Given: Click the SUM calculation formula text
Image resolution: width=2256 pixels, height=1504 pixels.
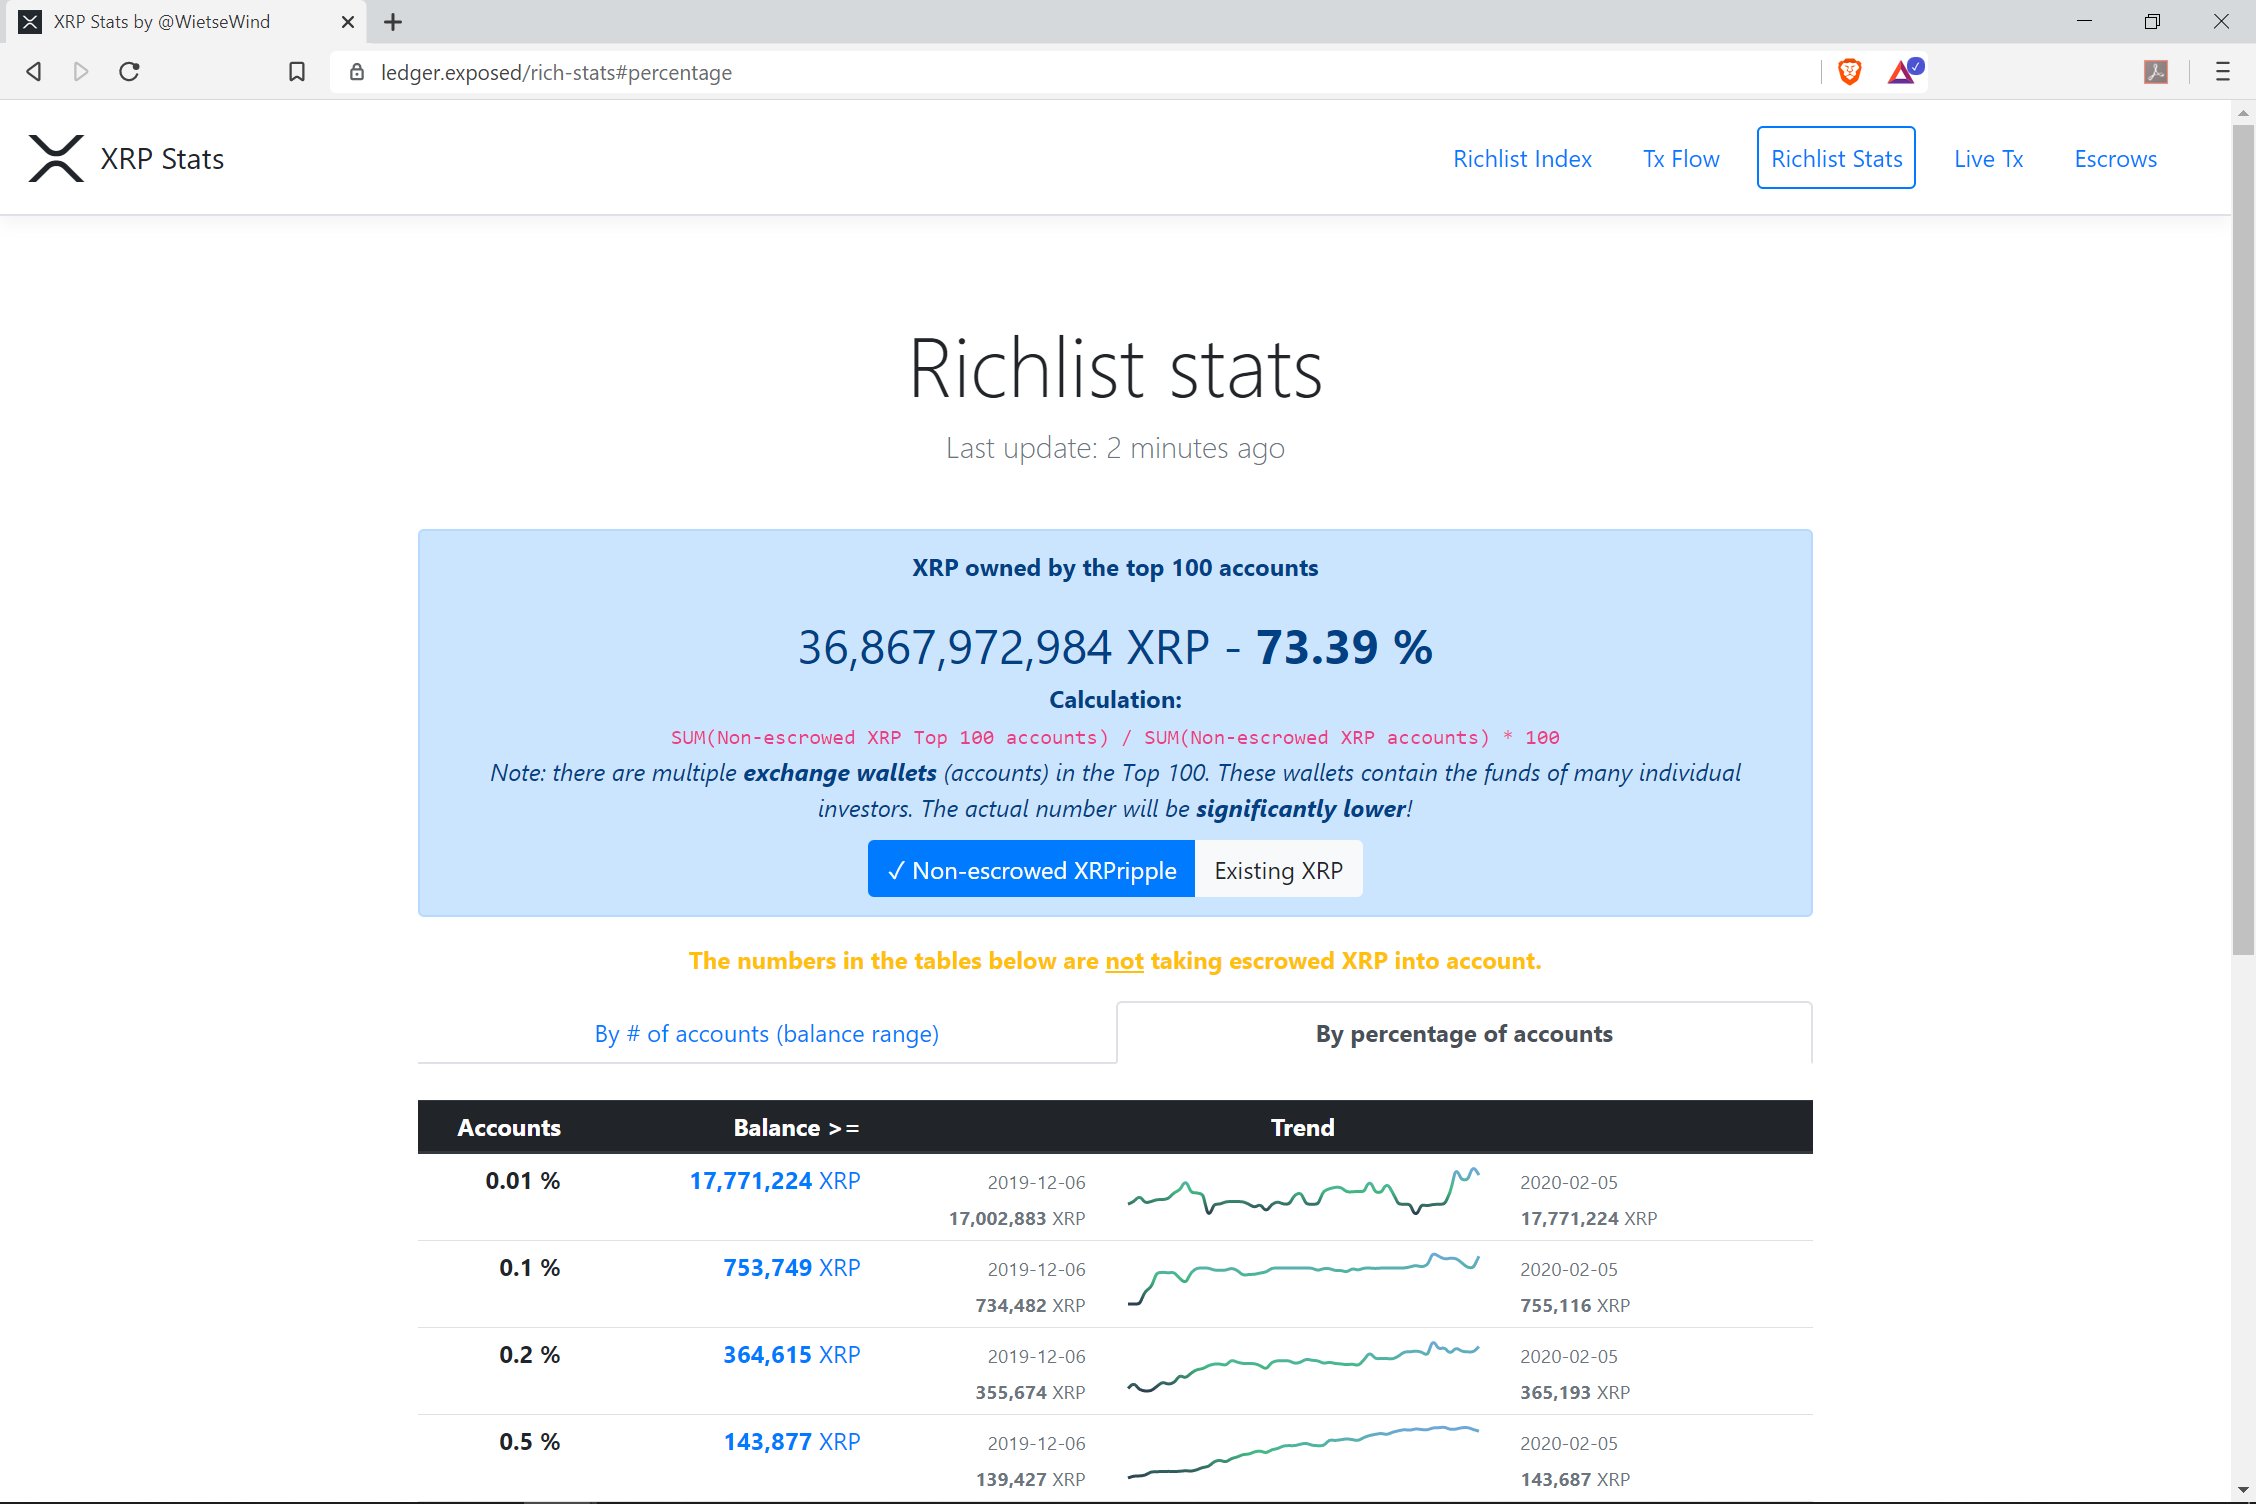Looking at the screenshot, I should tap(1115, 737).
